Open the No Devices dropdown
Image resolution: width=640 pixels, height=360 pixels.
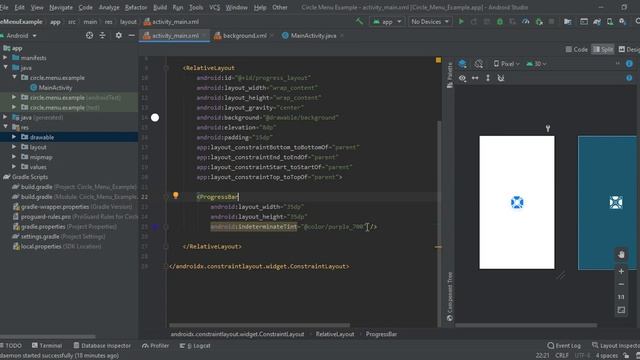click(x=430, y=21)
